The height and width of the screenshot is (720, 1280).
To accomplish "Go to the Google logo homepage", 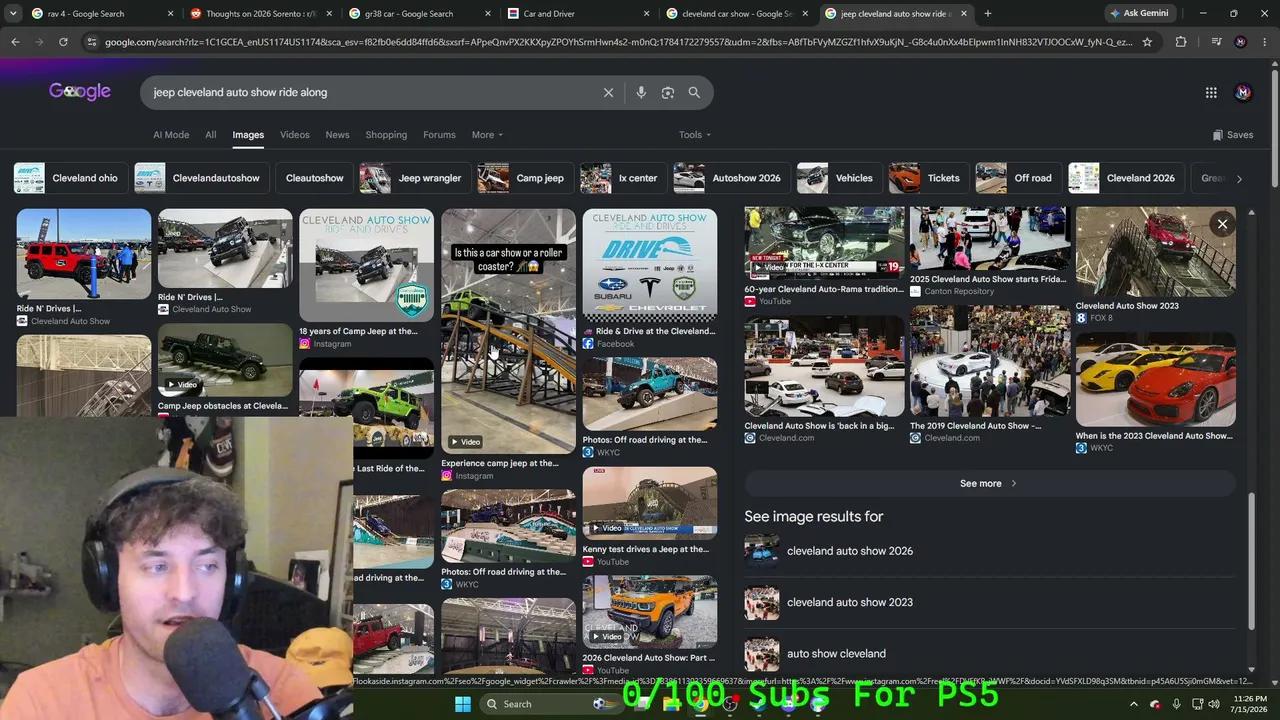I will 80,92.
